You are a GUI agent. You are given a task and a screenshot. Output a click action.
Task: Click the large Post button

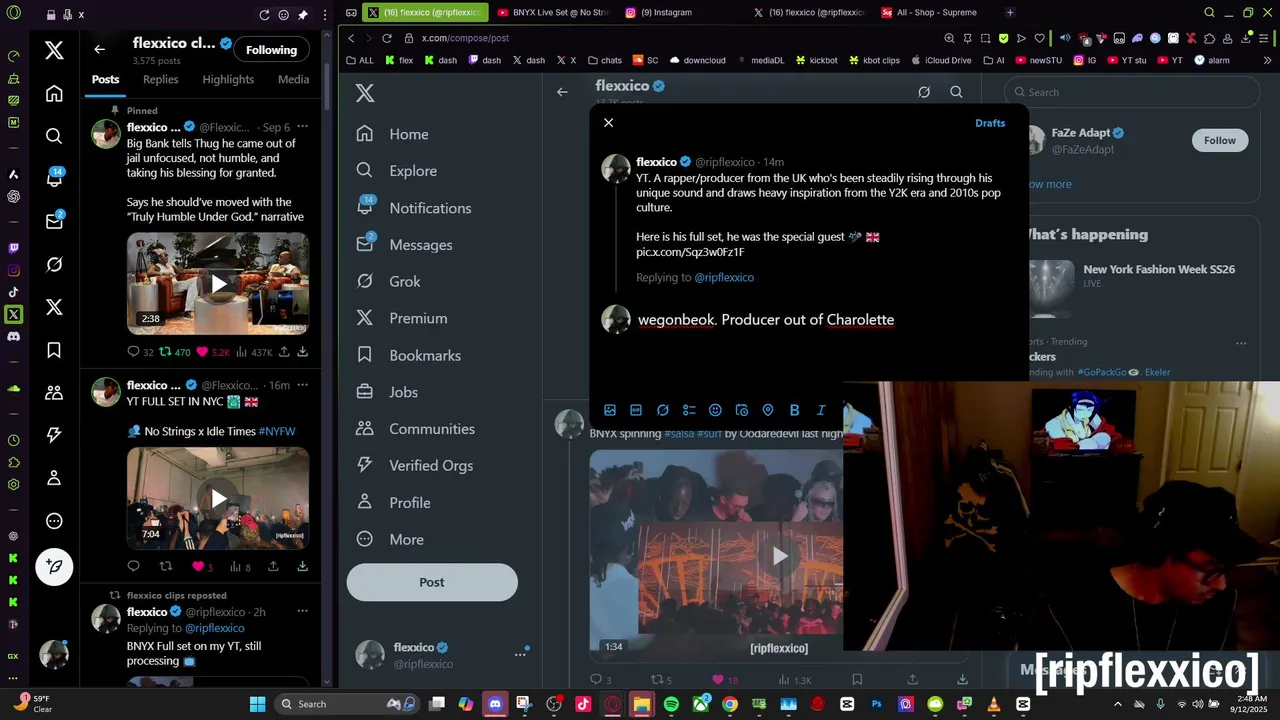pyautogui.click(x=432, y=582)
